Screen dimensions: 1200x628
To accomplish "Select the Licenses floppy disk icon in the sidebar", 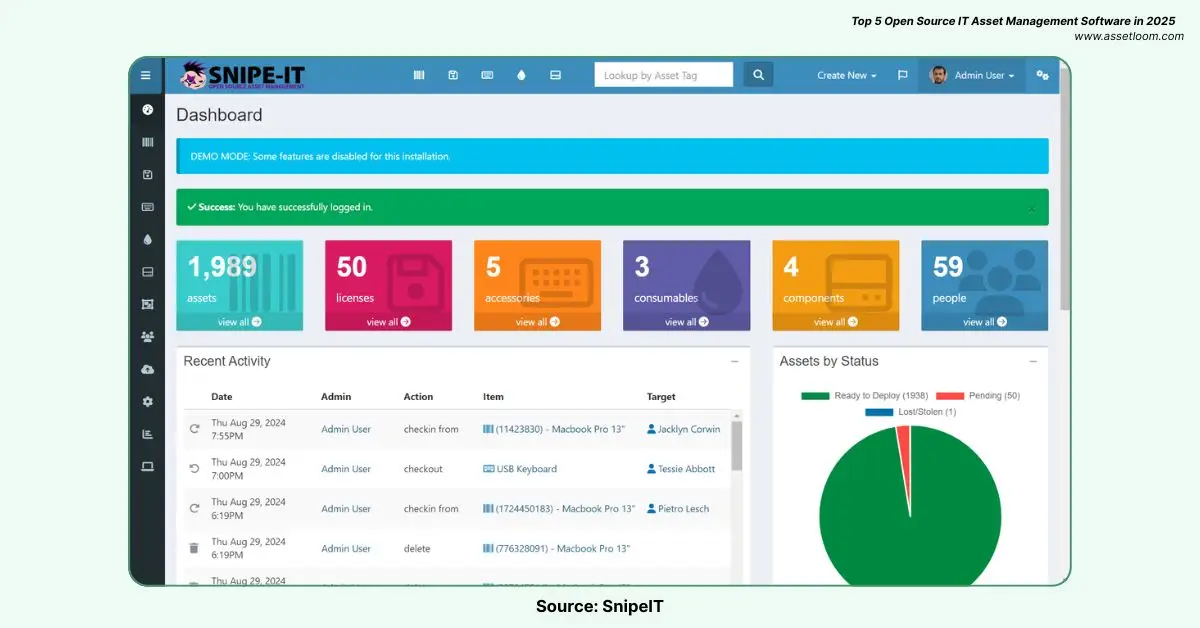I will point(147,175).
